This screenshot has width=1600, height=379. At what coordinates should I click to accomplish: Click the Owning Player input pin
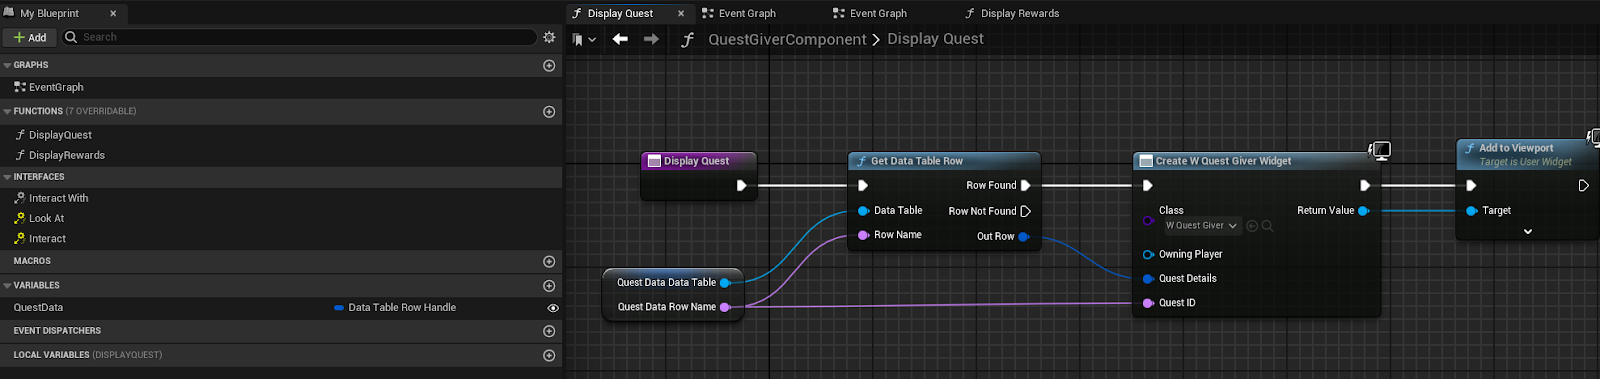tap(1148, 255)
